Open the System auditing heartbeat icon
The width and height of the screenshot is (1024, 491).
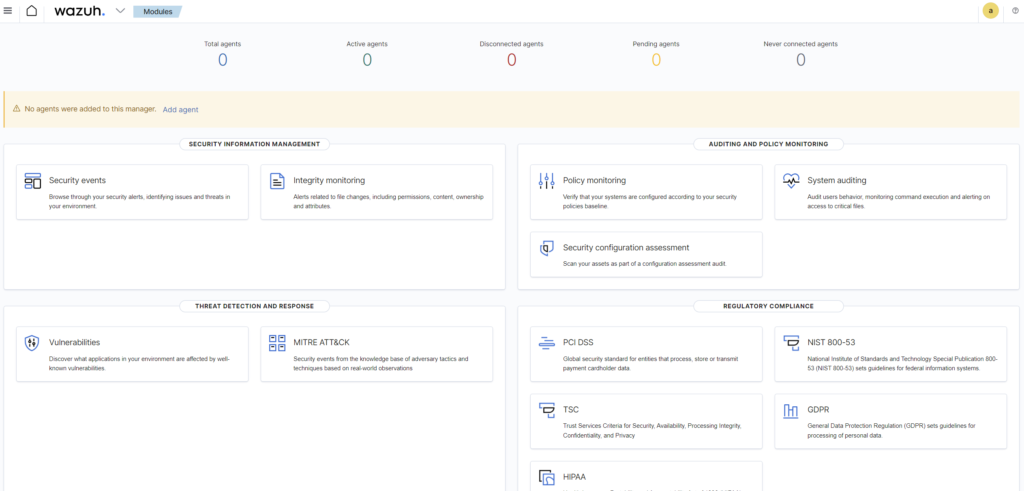(791, 181)
